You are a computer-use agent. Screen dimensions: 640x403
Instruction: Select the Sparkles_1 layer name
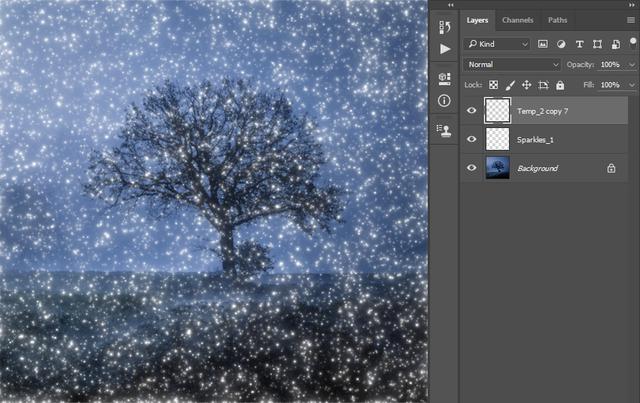pos(535,140)
